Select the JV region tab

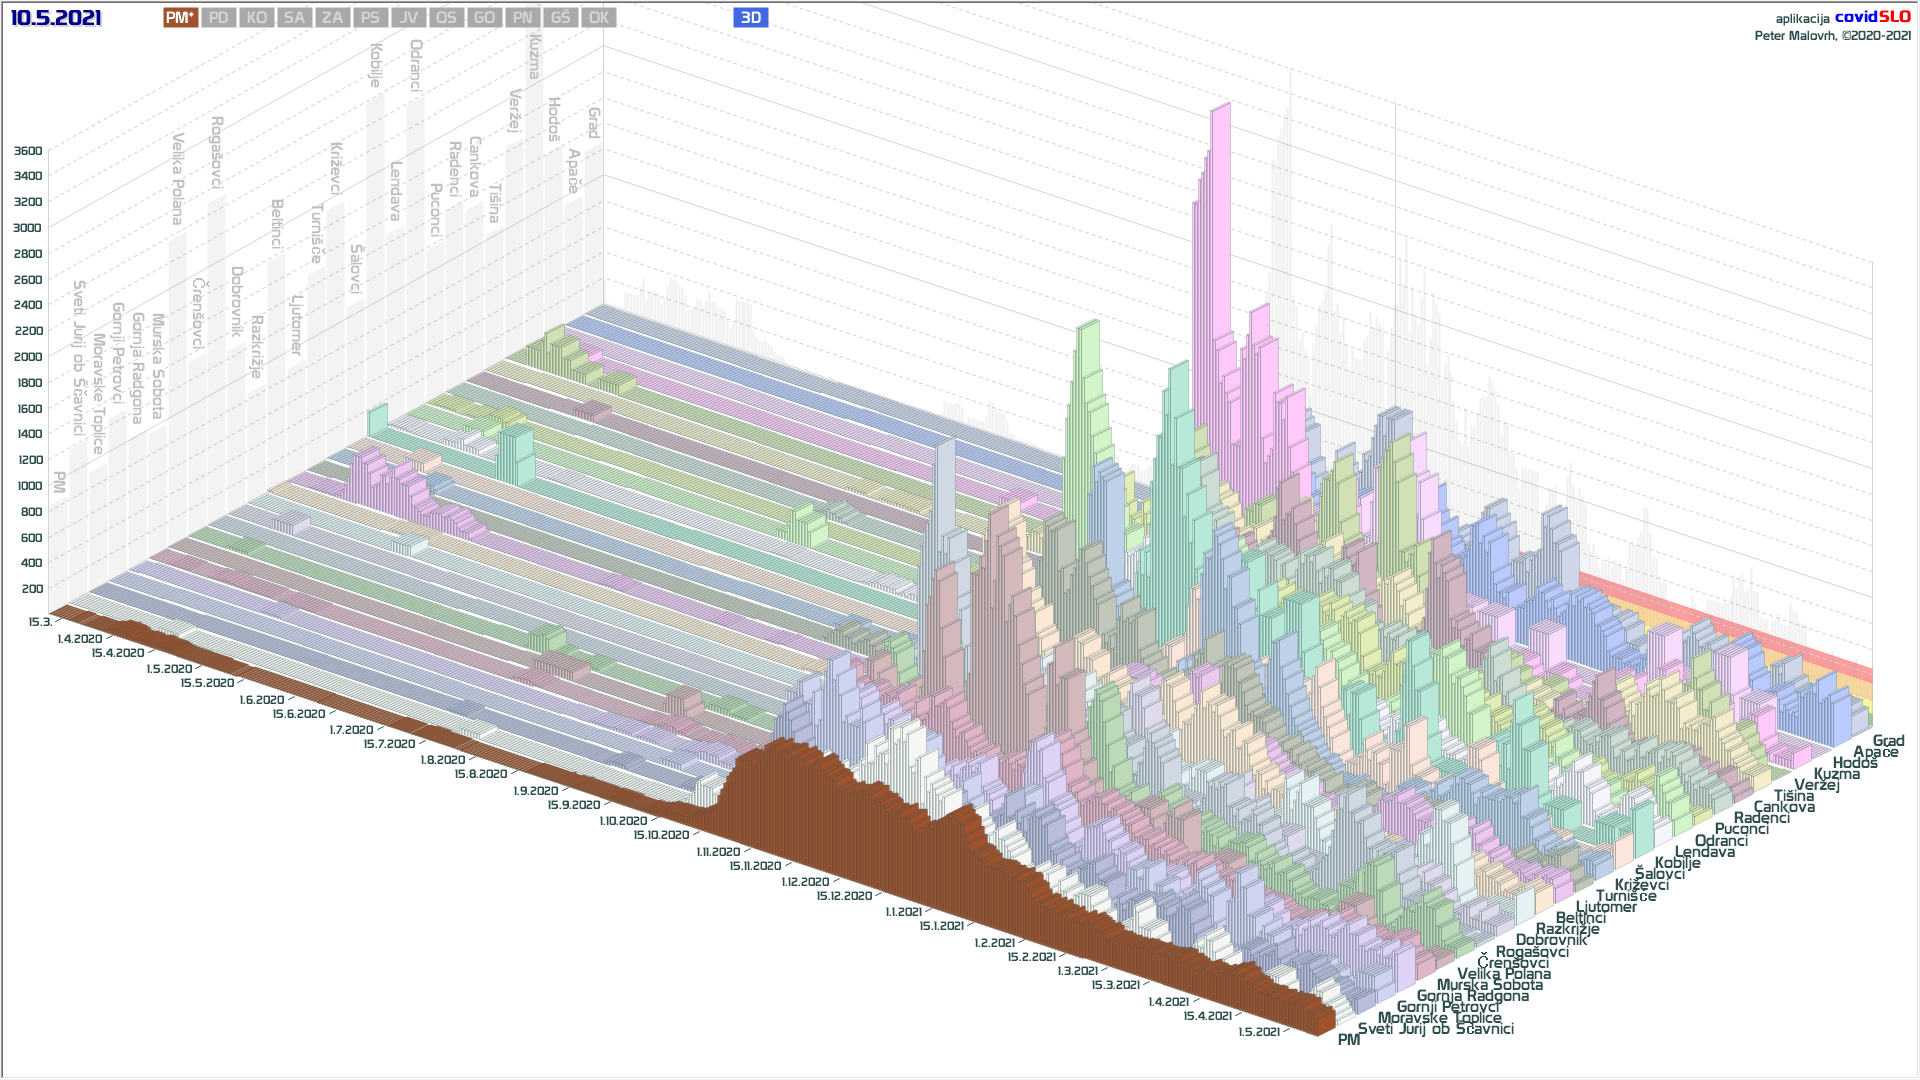coord(408,18)
